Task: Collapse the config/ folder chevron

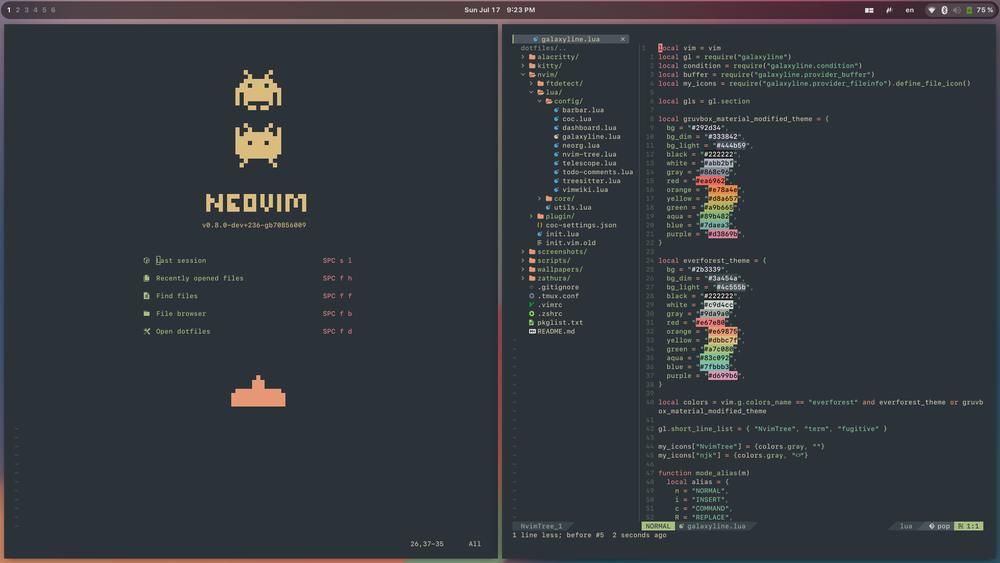Action: [x=540, y=101]
